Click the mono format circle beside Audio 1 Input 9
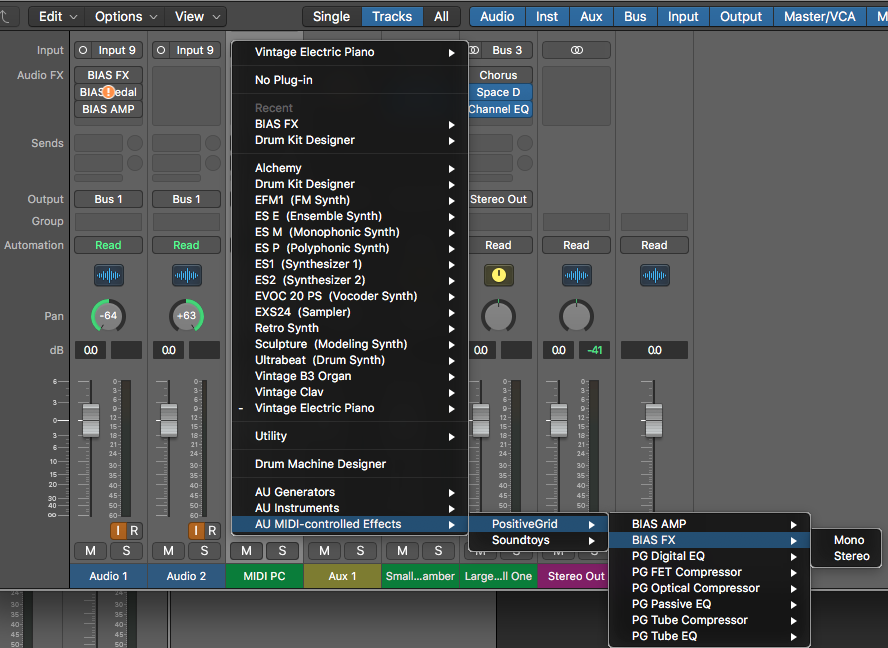This screenshot has width=888, height=648. pyautogui.click(x=83, y=50)
